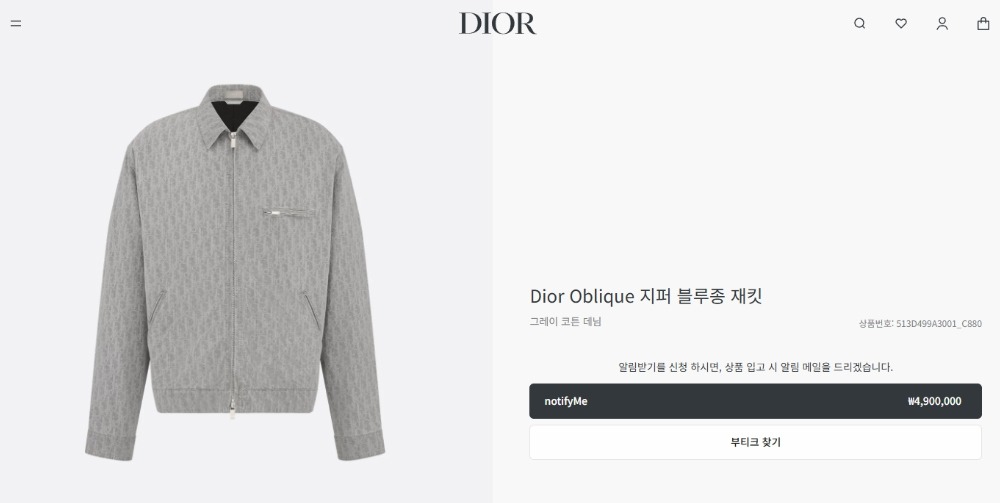Click the notifyMe button

[755, 401]
